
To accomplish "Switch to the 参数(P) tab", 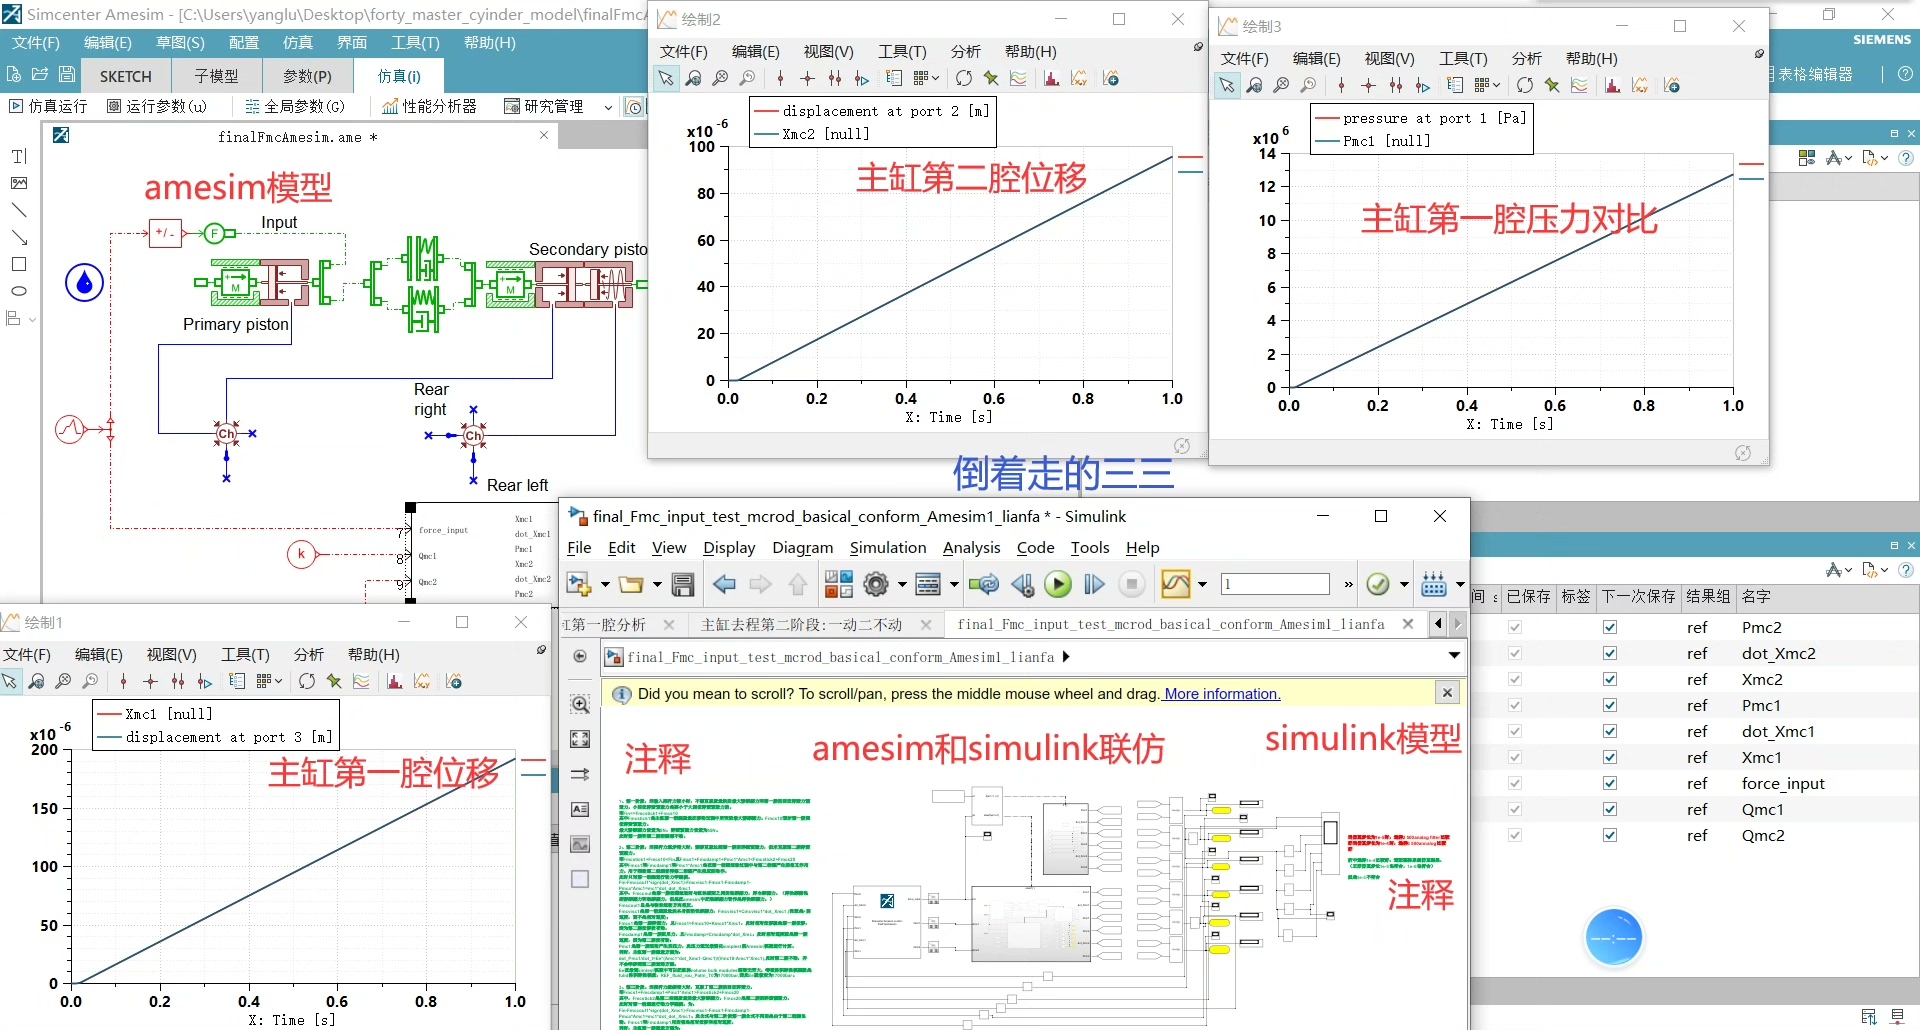I will [x=307, y=76].
